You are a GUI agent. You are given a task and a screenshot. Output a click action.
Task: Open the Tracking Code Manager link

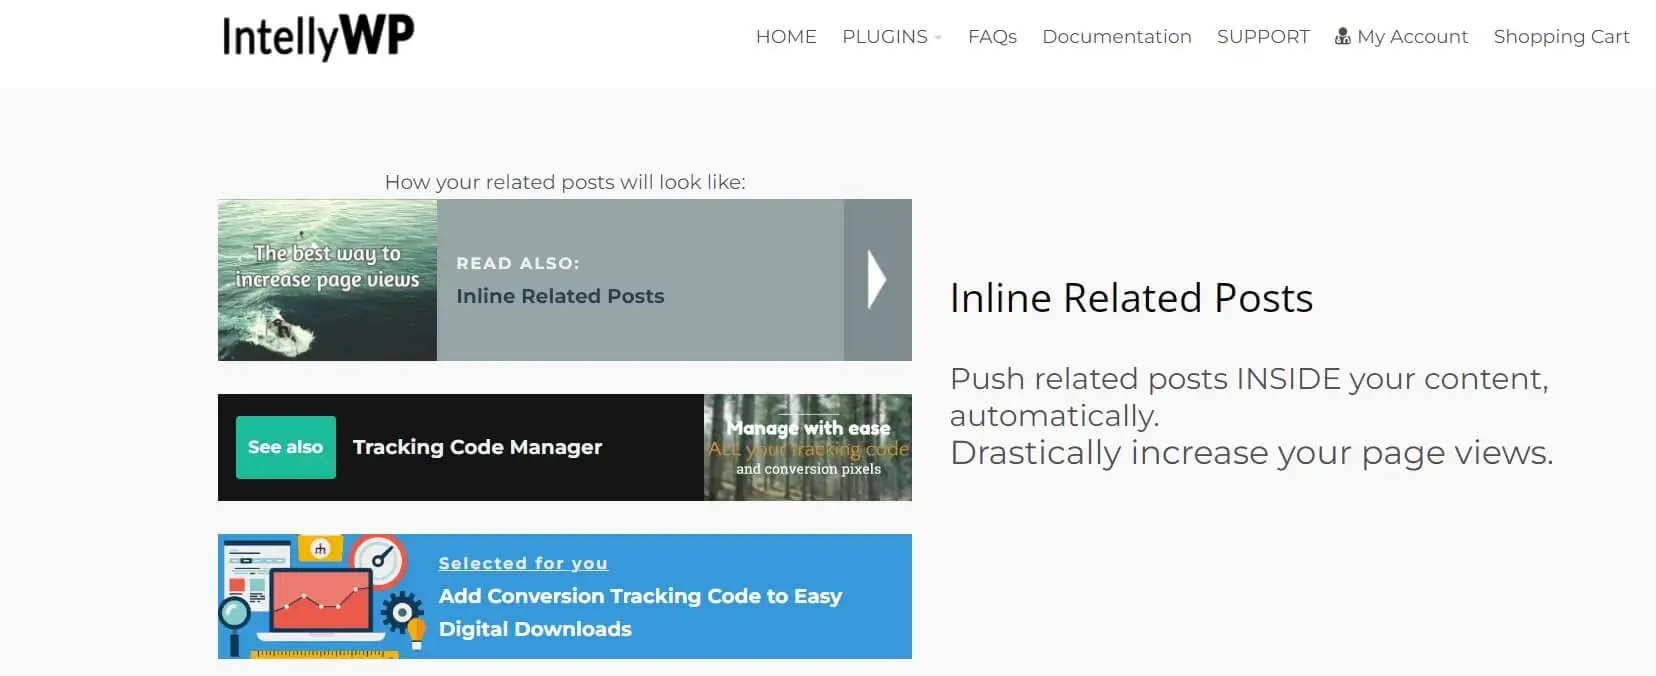click(x=477, y=447)
